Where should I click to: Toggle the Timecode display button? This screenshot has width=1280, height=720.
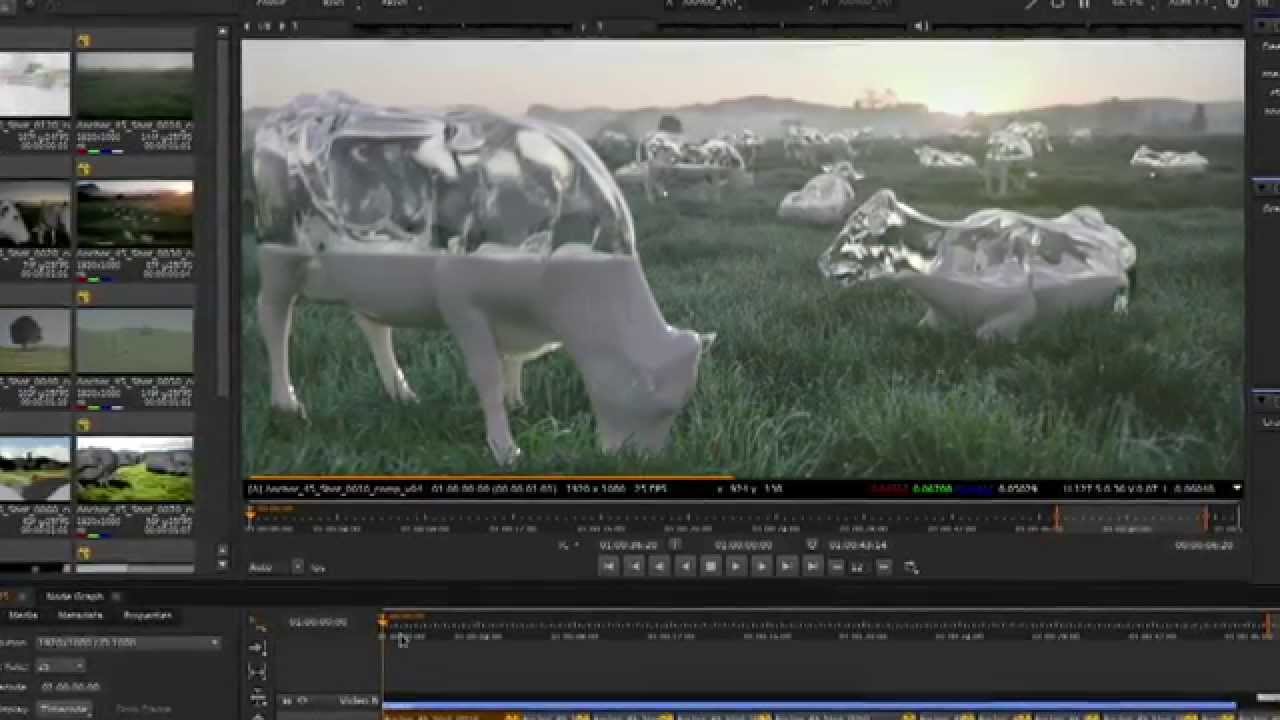point(65,708)
